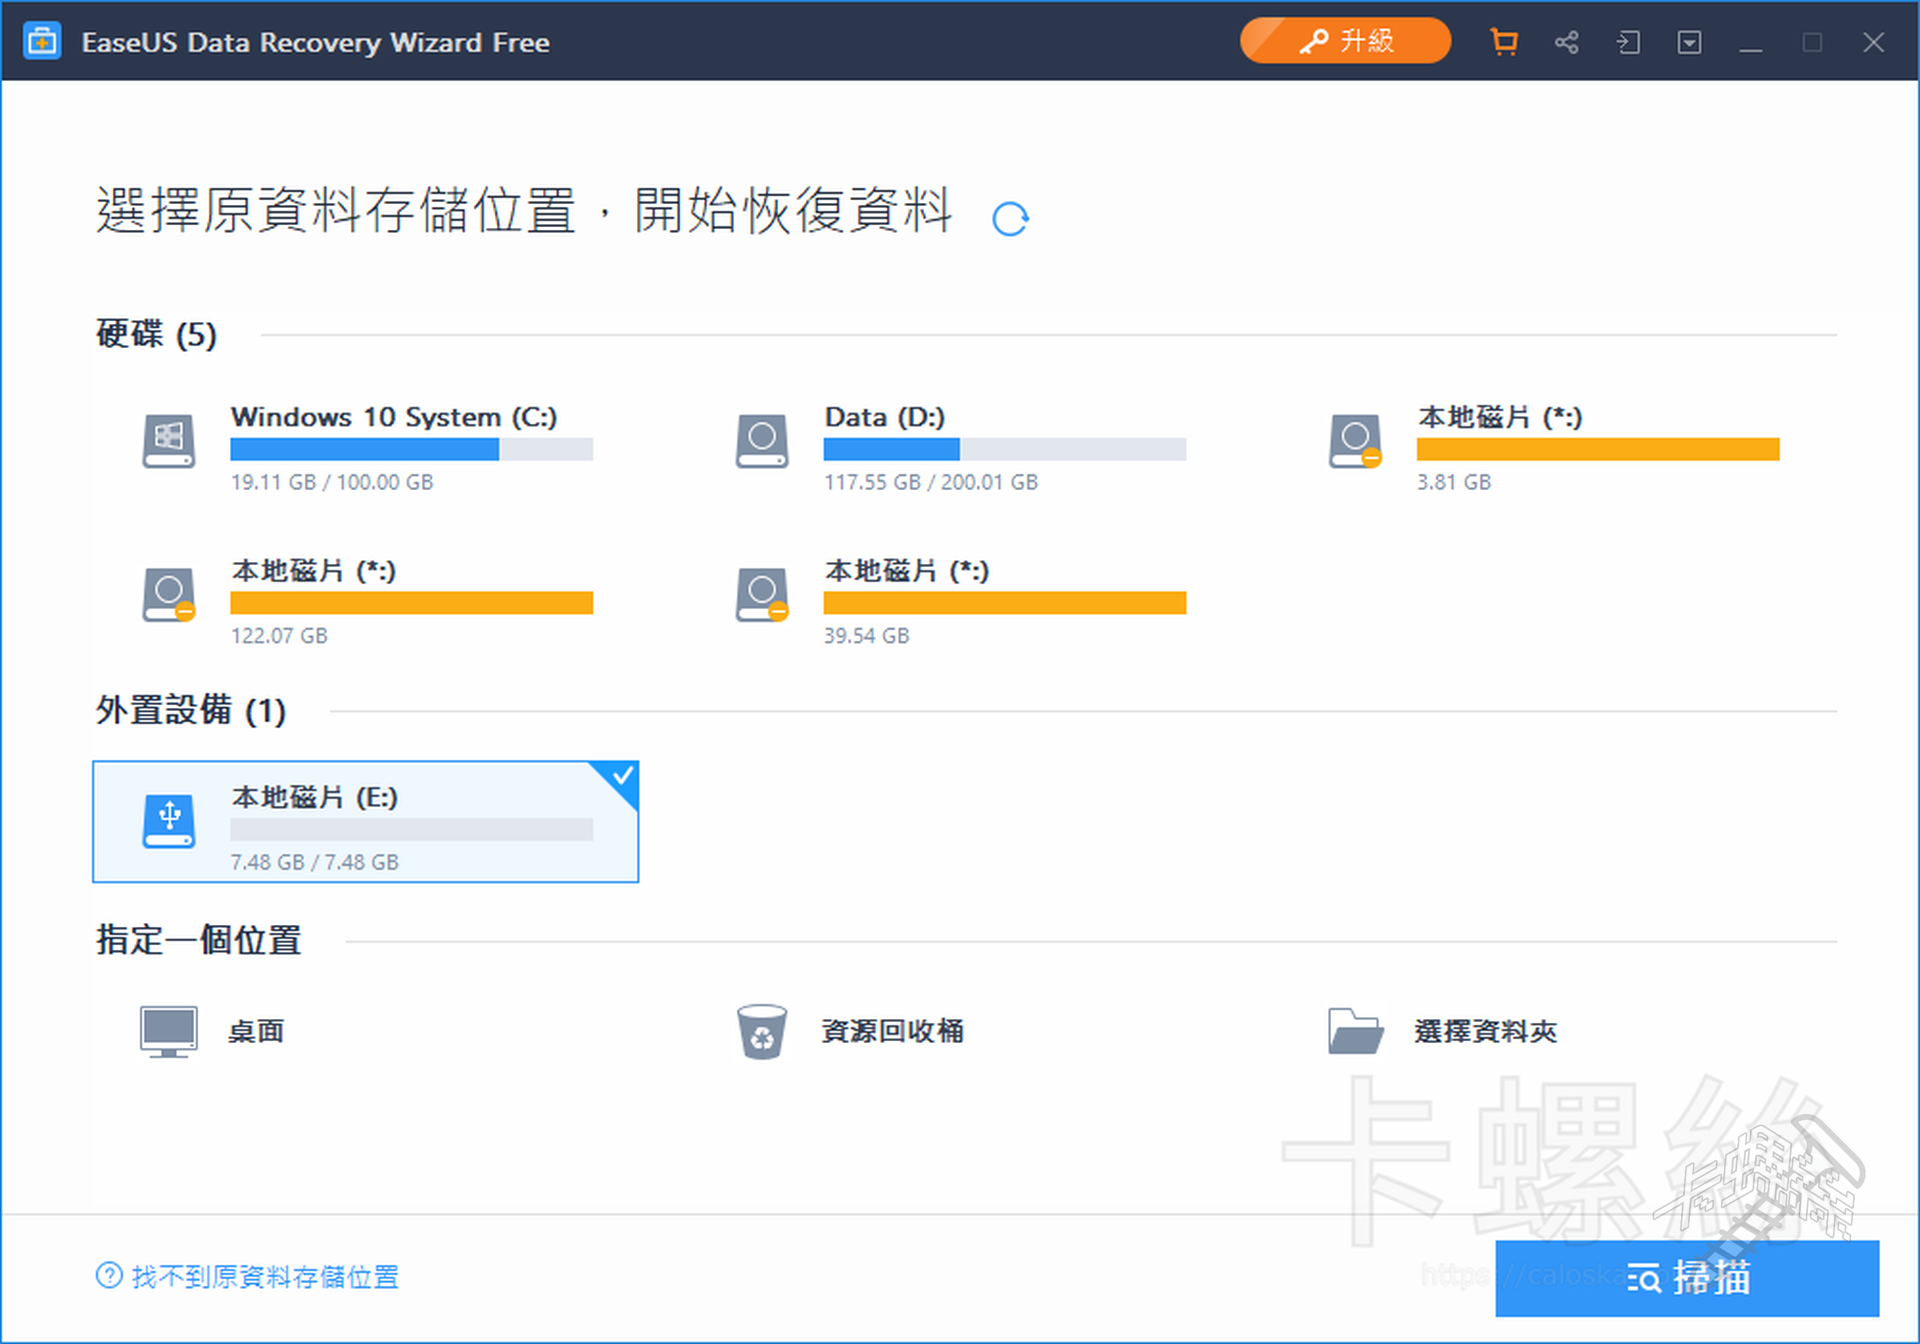Select Windows 10 System (C:) drive
The image size is (1920, 1344).
click(393, 417)
